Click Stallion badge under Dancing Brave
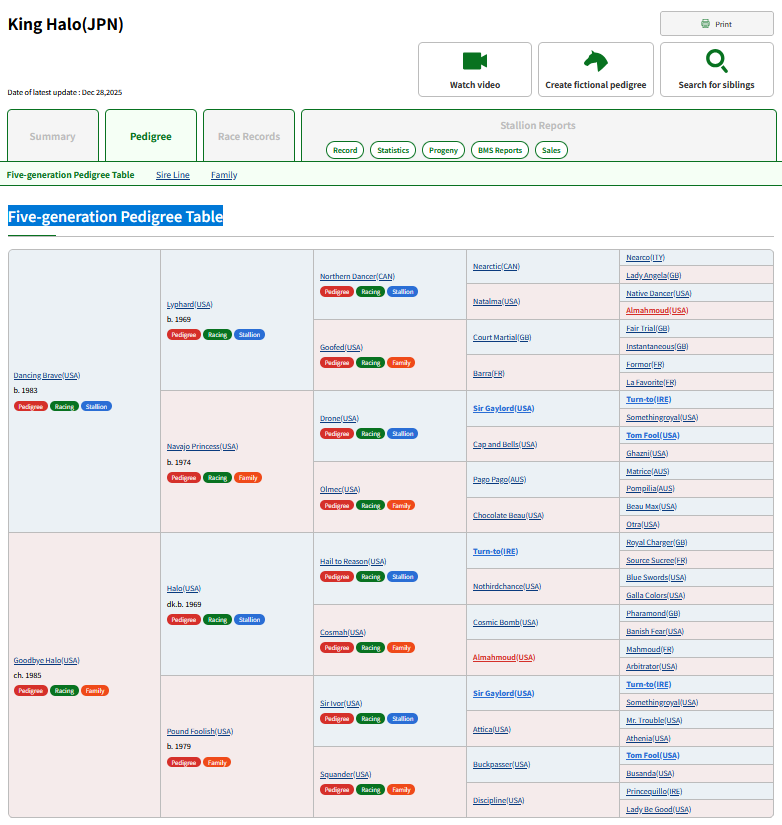 pyautogui.click(x=96, y=406)
